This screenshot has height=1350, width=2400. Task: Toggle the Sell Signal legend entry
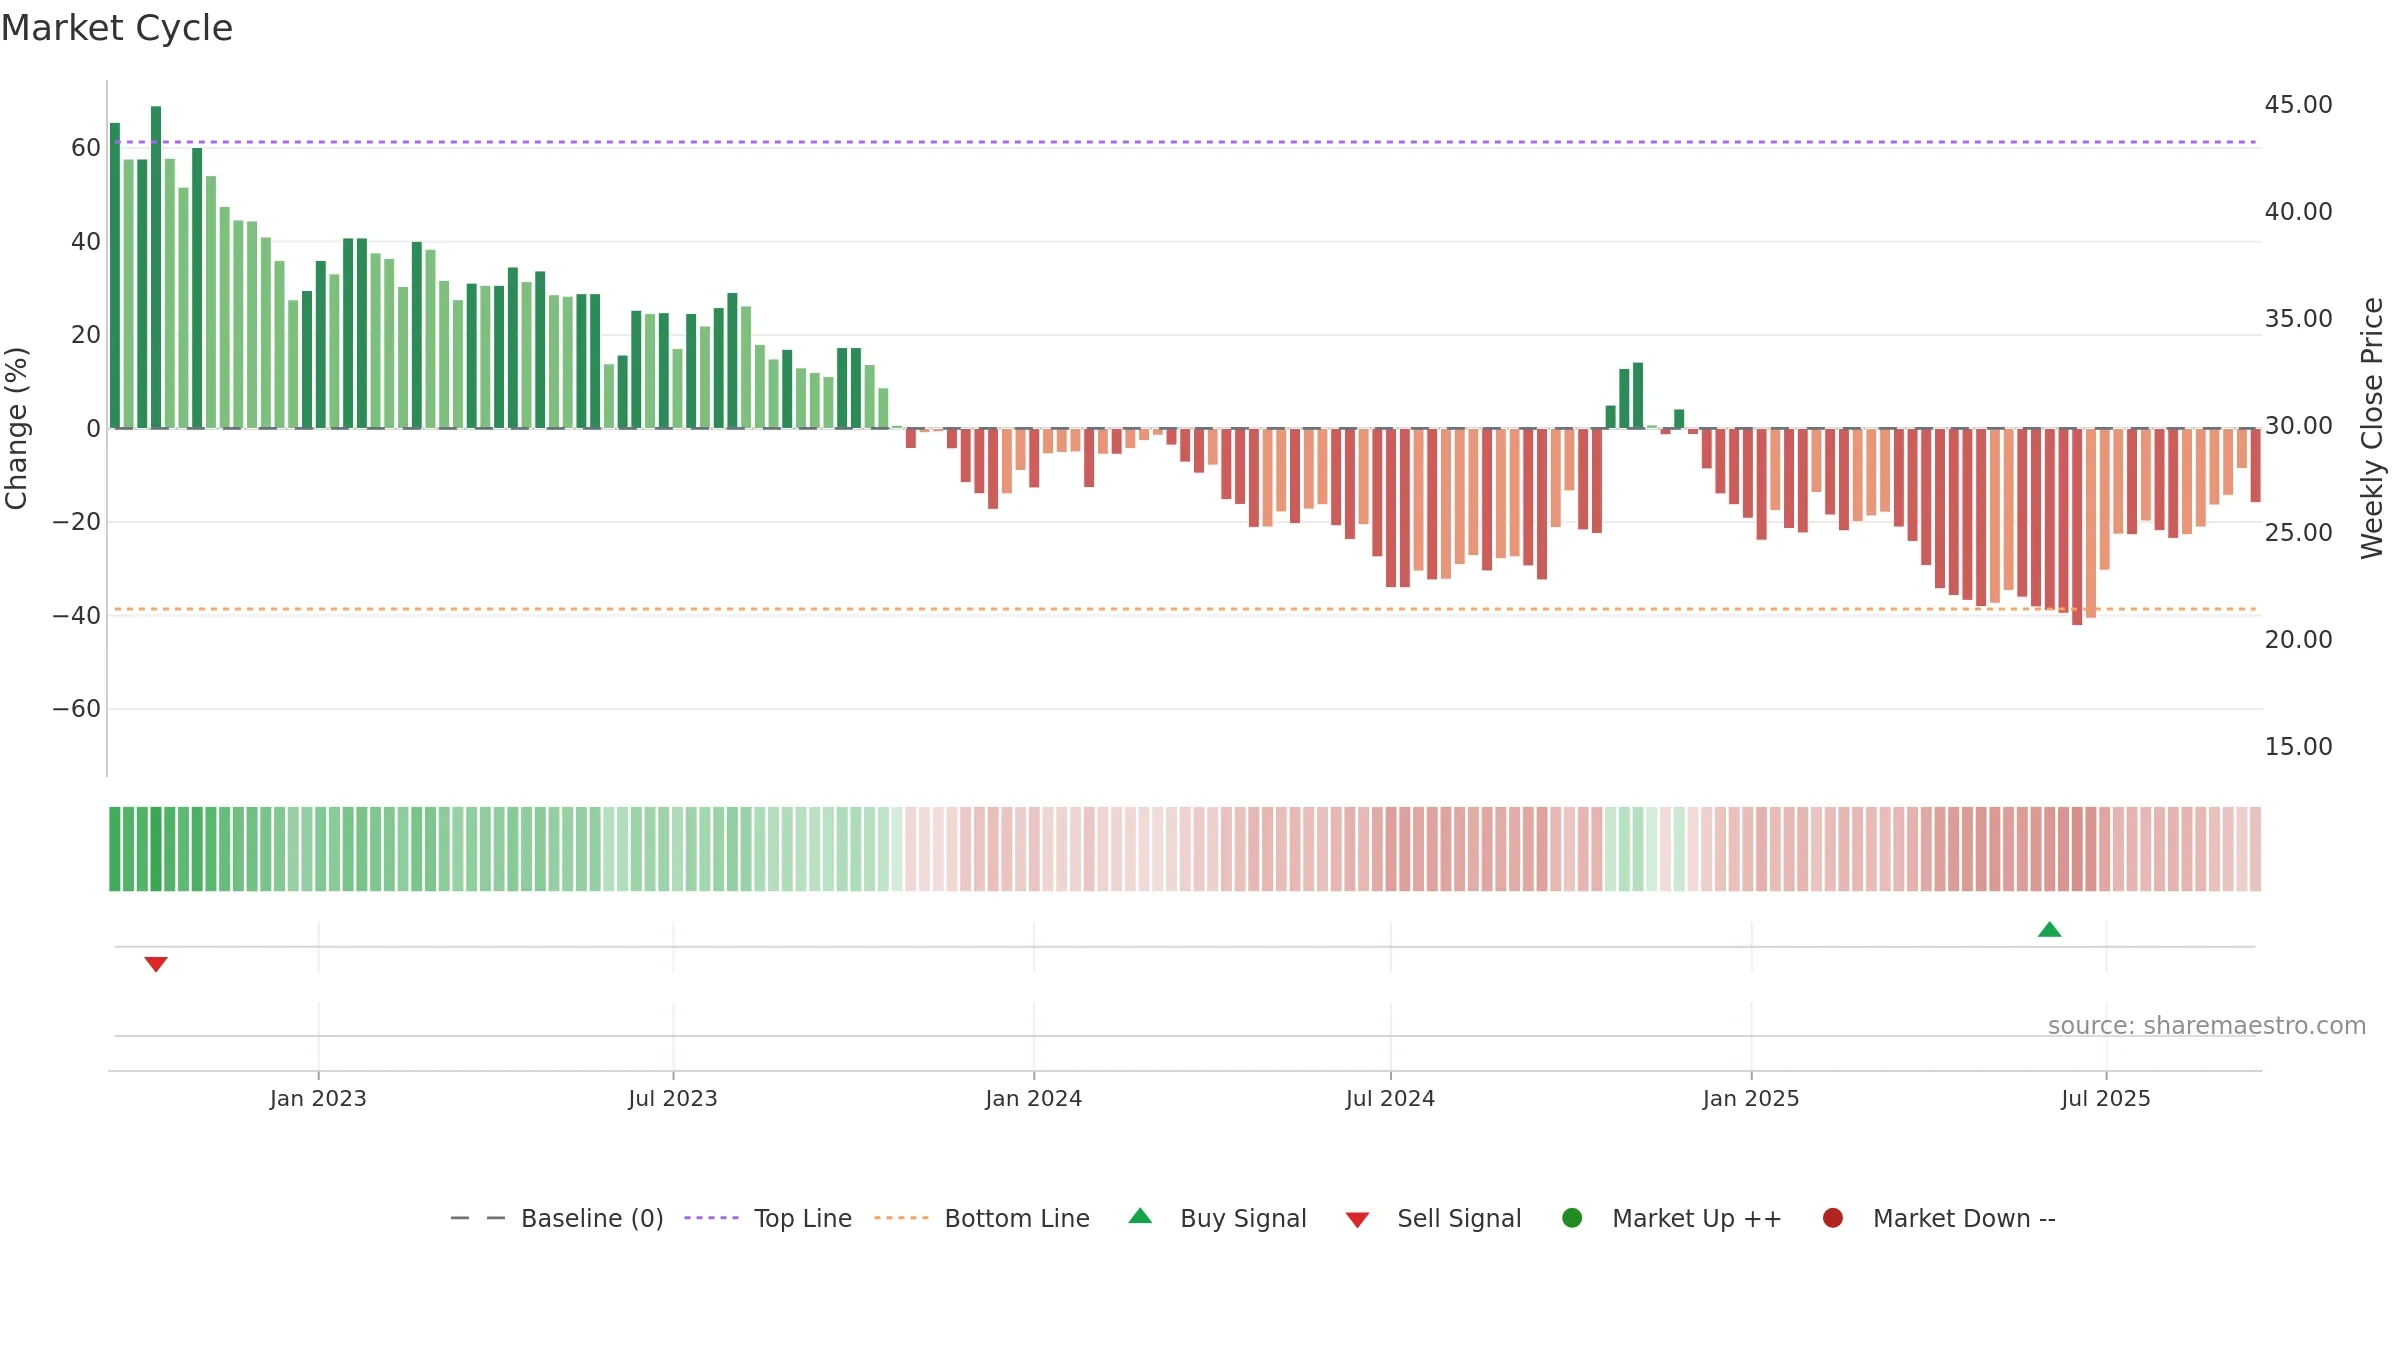click(1433, 1218)
